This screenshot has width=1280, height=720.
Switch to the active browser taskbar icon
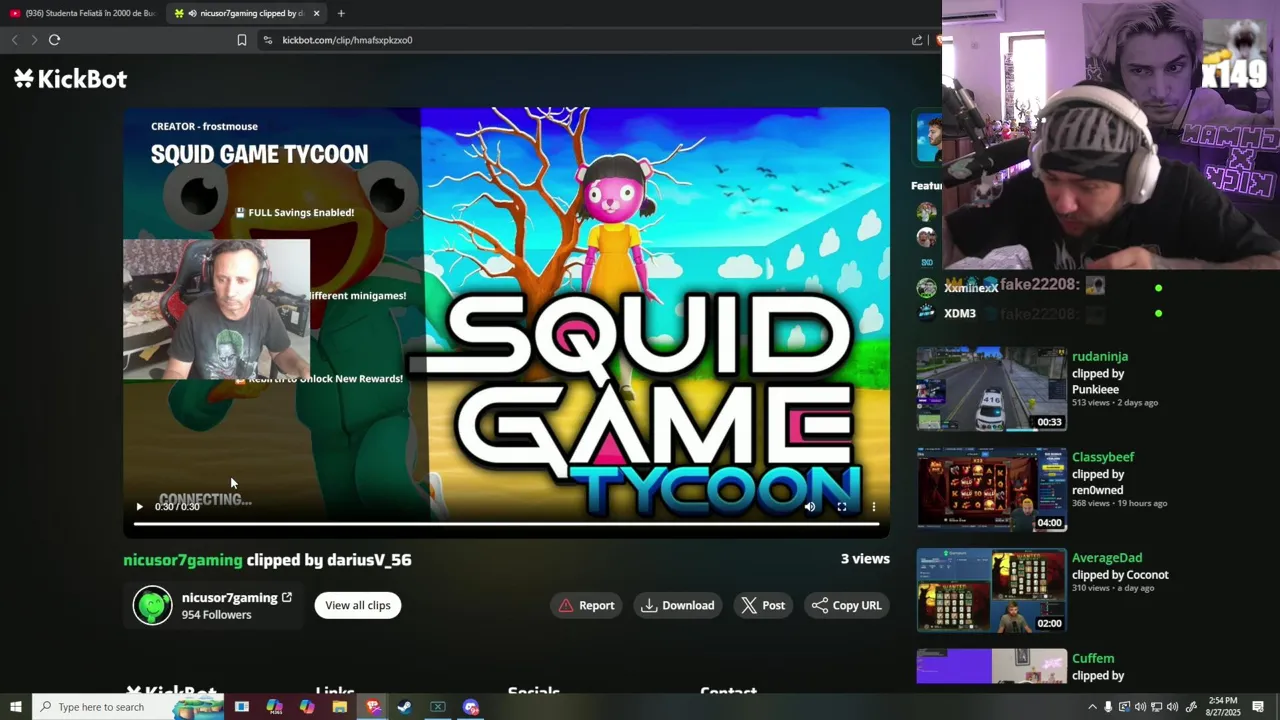(373, 707)
